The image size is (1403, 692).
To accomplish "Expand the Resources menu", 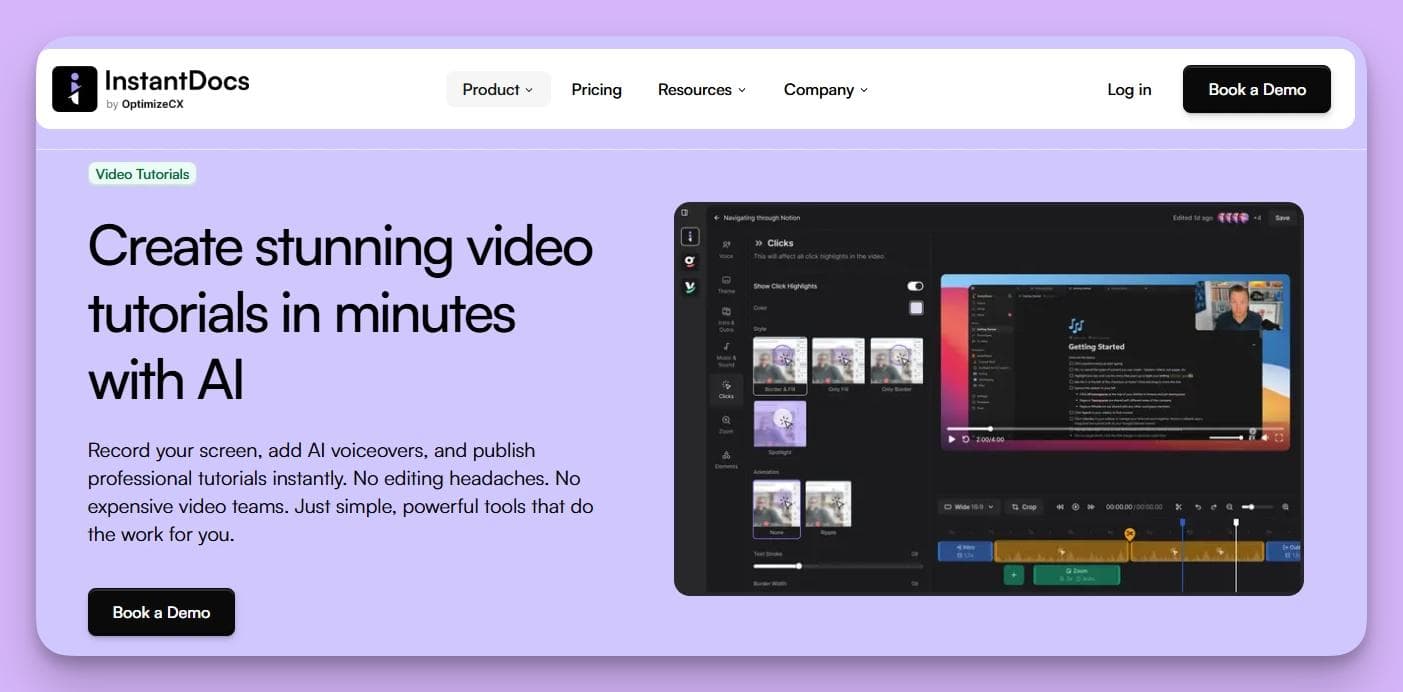I will click(x=701, y=89).
